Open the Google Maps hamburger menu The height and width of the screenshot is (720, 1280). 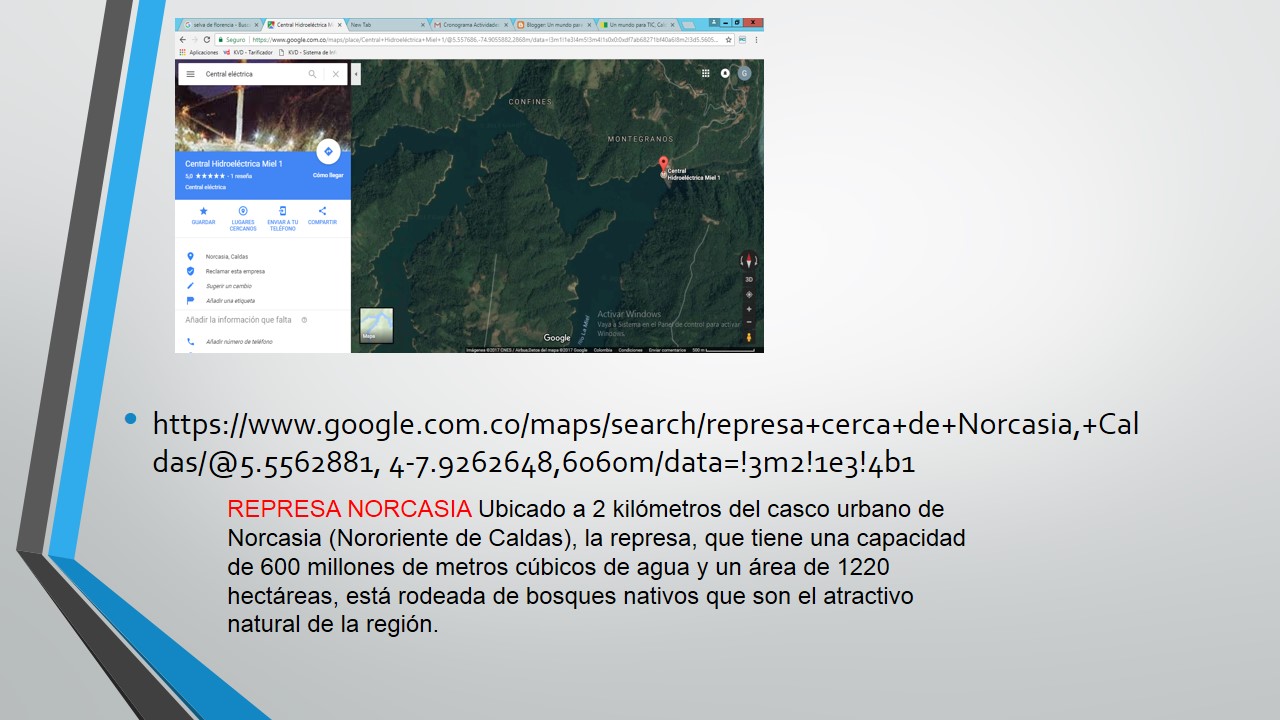pyautogui.click(x=190, y=74)
